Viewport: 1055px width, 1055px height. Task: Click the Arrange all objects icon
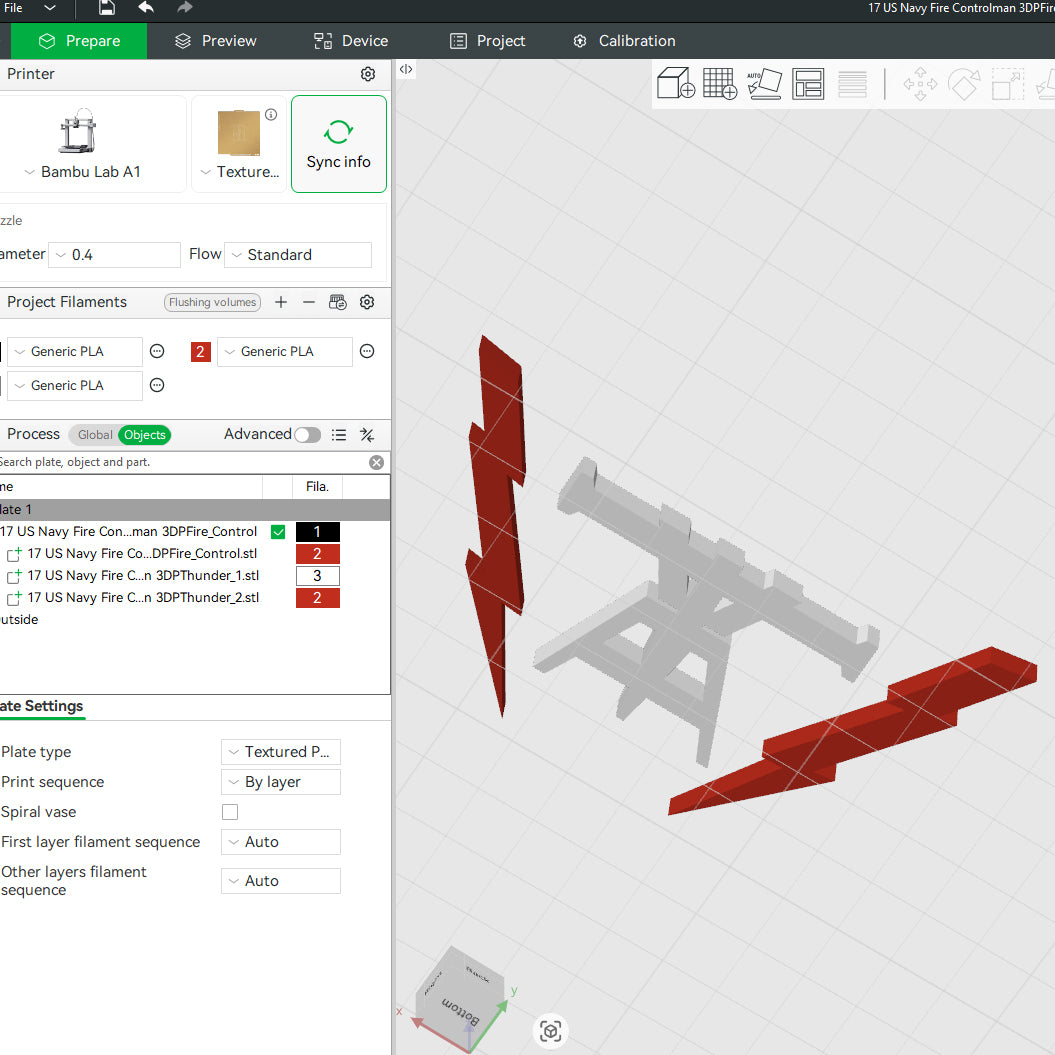pos(808,84)
